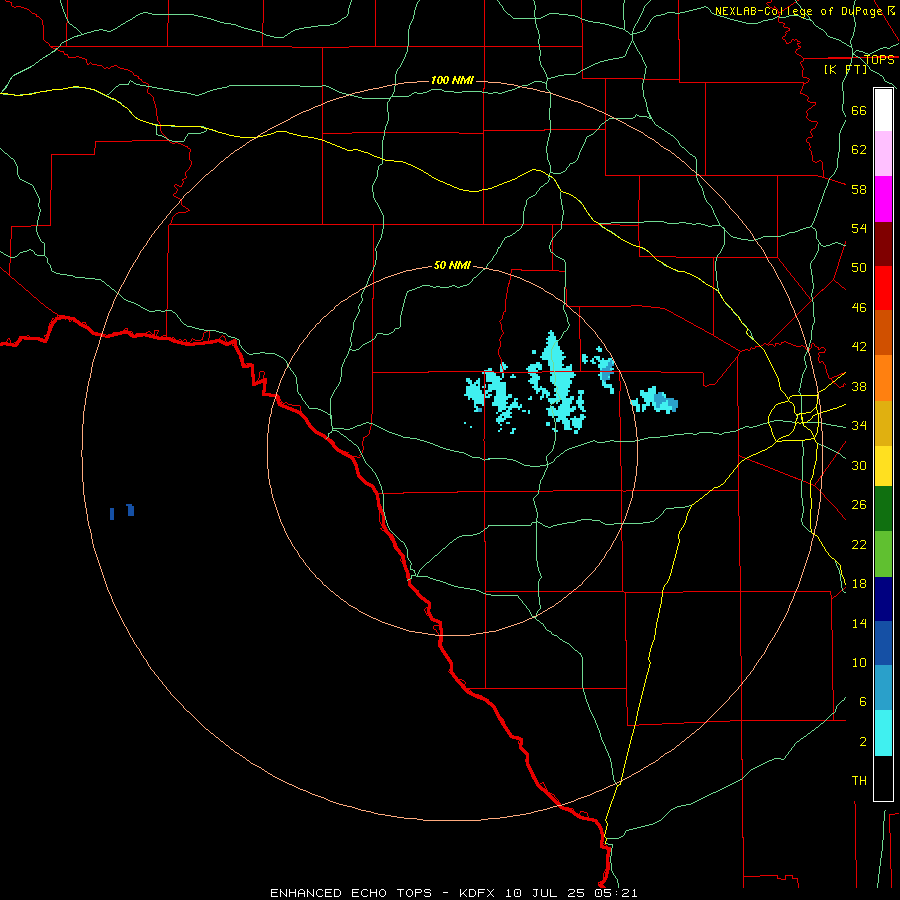The width and height of the screenshot is (900, 900).
Task: Select the "50" scale value
Action: click(x=859, y=267)
